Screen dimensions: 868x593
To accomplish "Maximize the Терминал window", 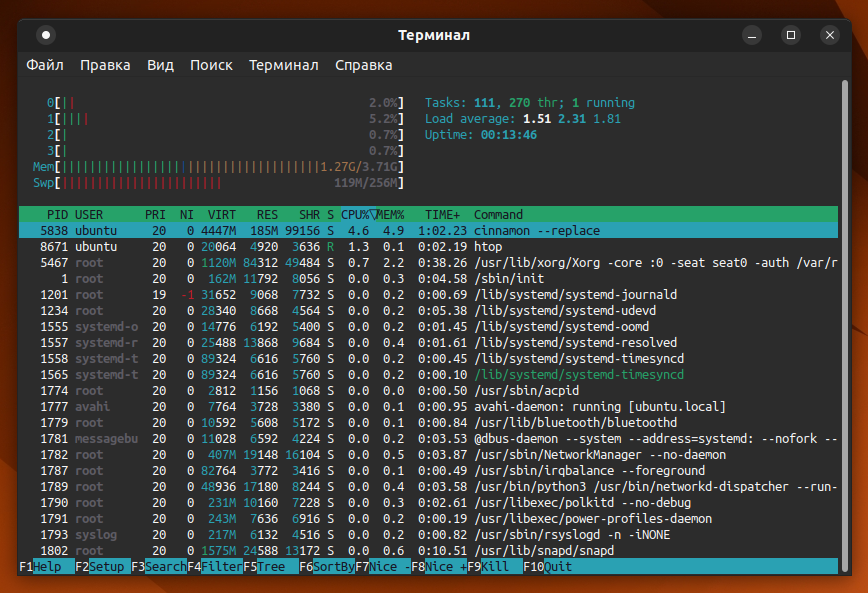I will 790,35.
